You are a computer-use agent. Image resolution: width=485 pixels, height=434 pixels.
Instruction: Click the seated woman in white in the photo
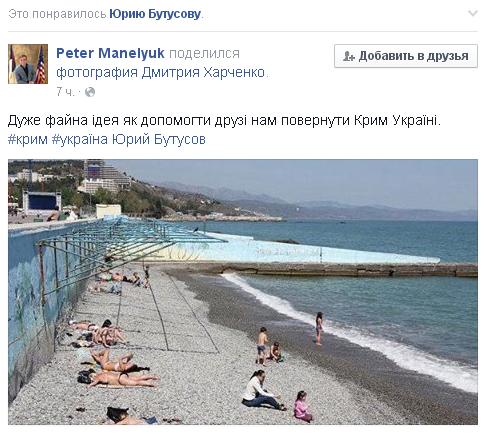(x=262, y=390)
